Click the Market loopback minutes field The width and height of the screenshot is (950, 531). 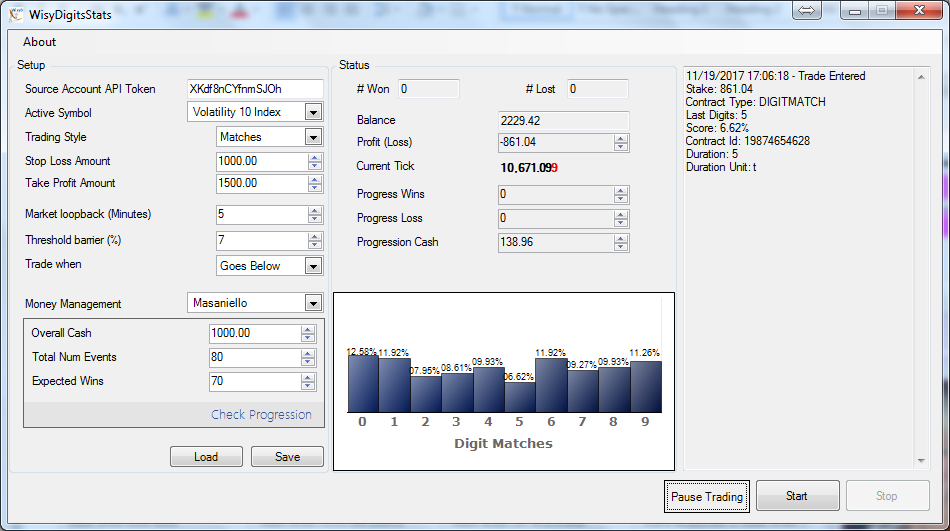(262, 214)
